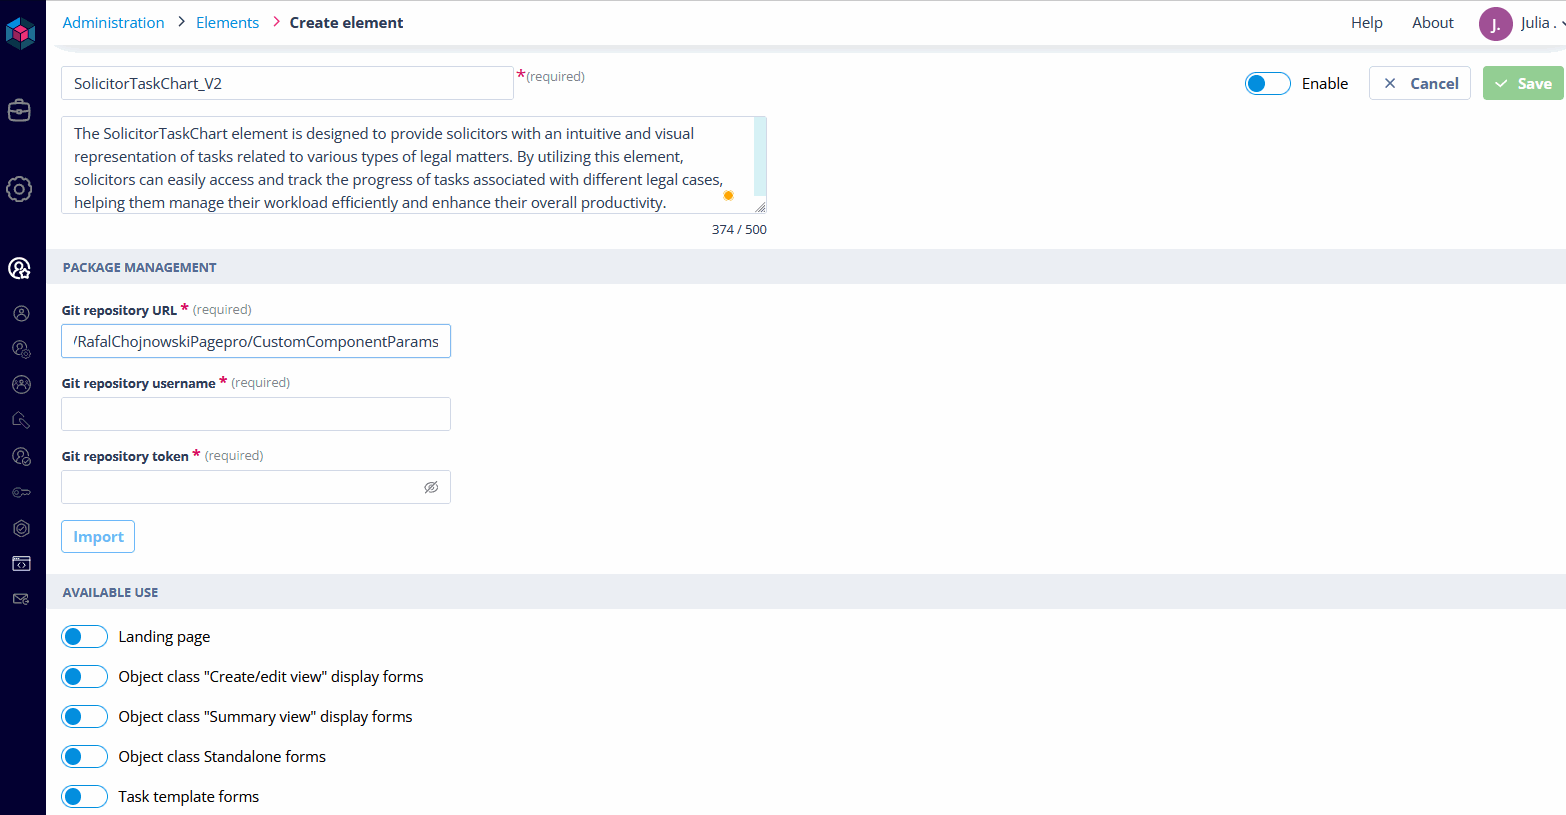This screenshot has height=815, width=1566.
Task: Click inside the description text area
Action: [x=413, y=165]
